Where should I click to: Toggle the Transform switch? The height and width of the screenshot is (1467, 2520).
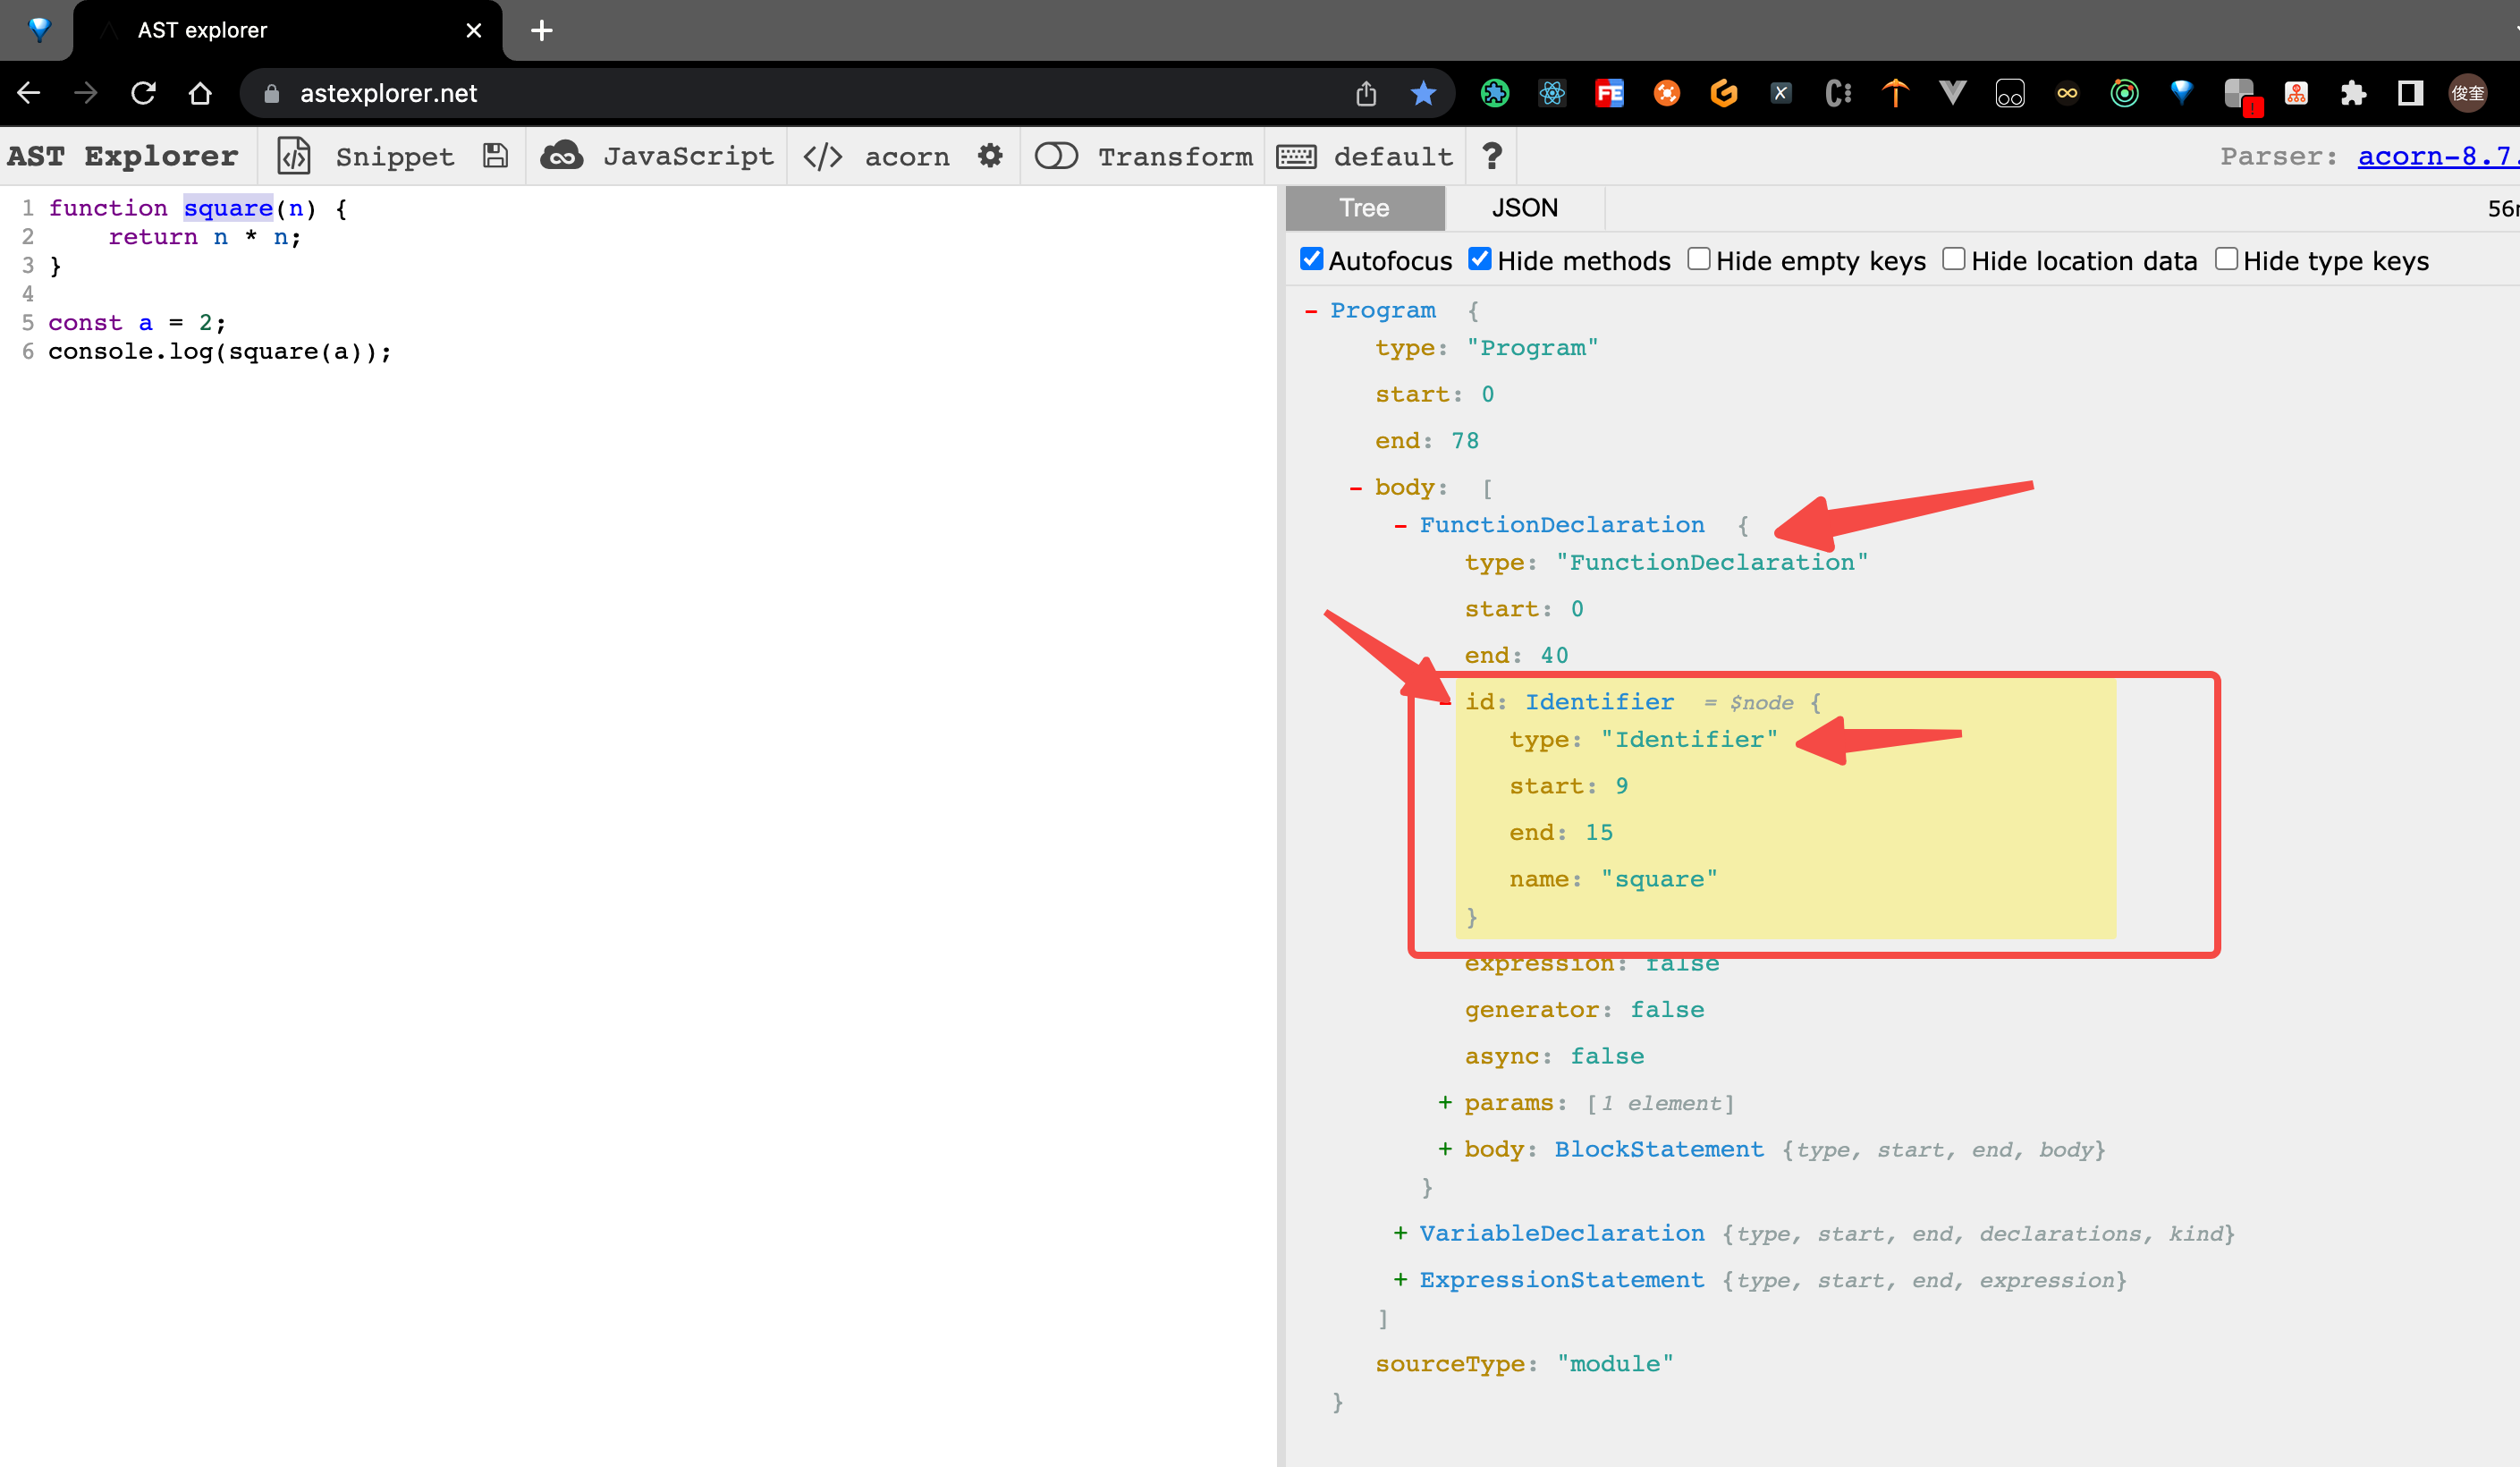pyautogui.click(x=1056, y=156)
